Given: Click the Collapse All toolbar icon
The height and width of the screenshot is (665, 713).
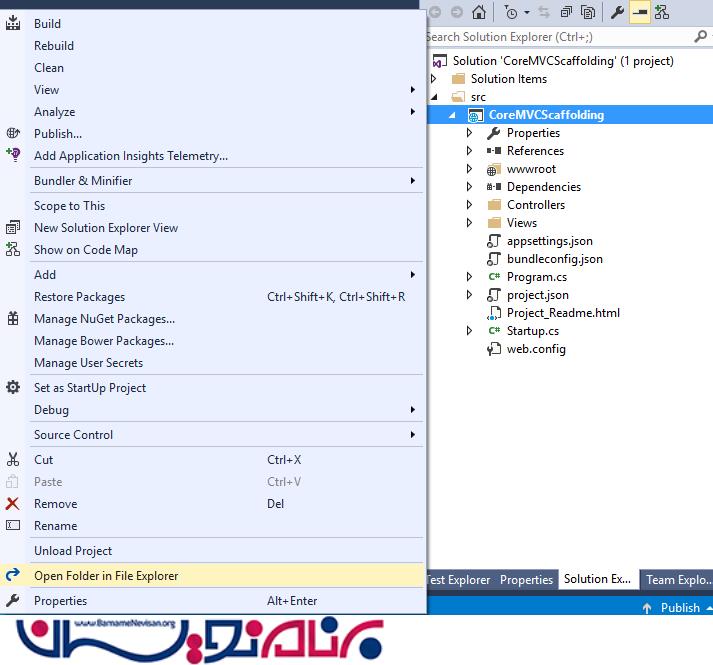Looking at the screenshot, I should coord(566,12).
